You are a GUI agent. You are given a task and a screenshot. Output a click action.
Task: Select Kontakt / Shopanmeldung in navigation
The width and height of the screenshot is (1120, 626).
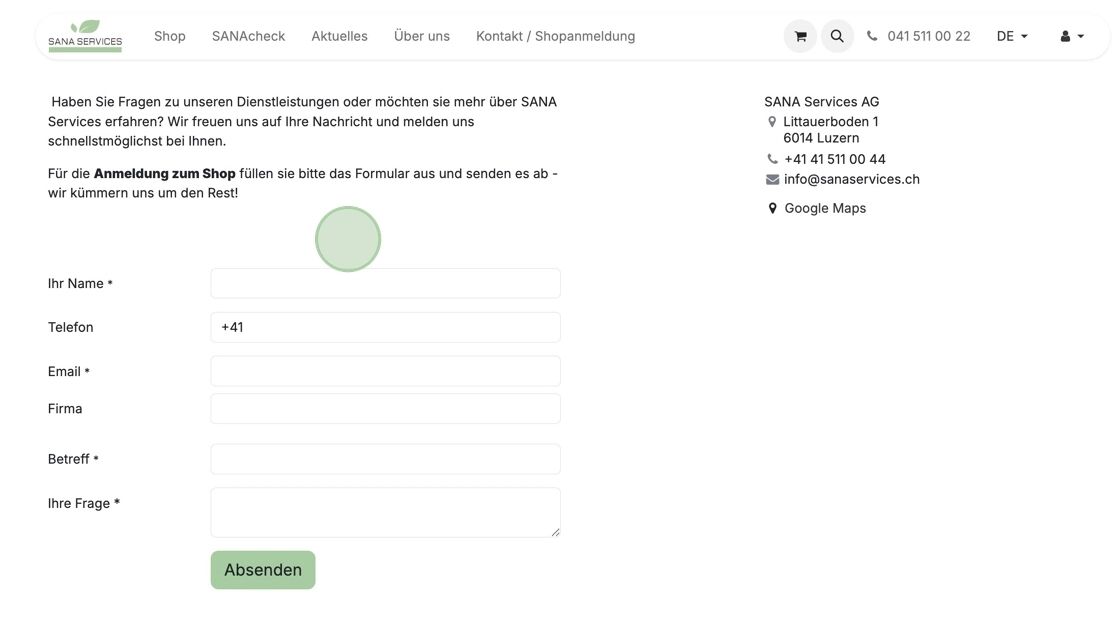[x=555, y=36]
